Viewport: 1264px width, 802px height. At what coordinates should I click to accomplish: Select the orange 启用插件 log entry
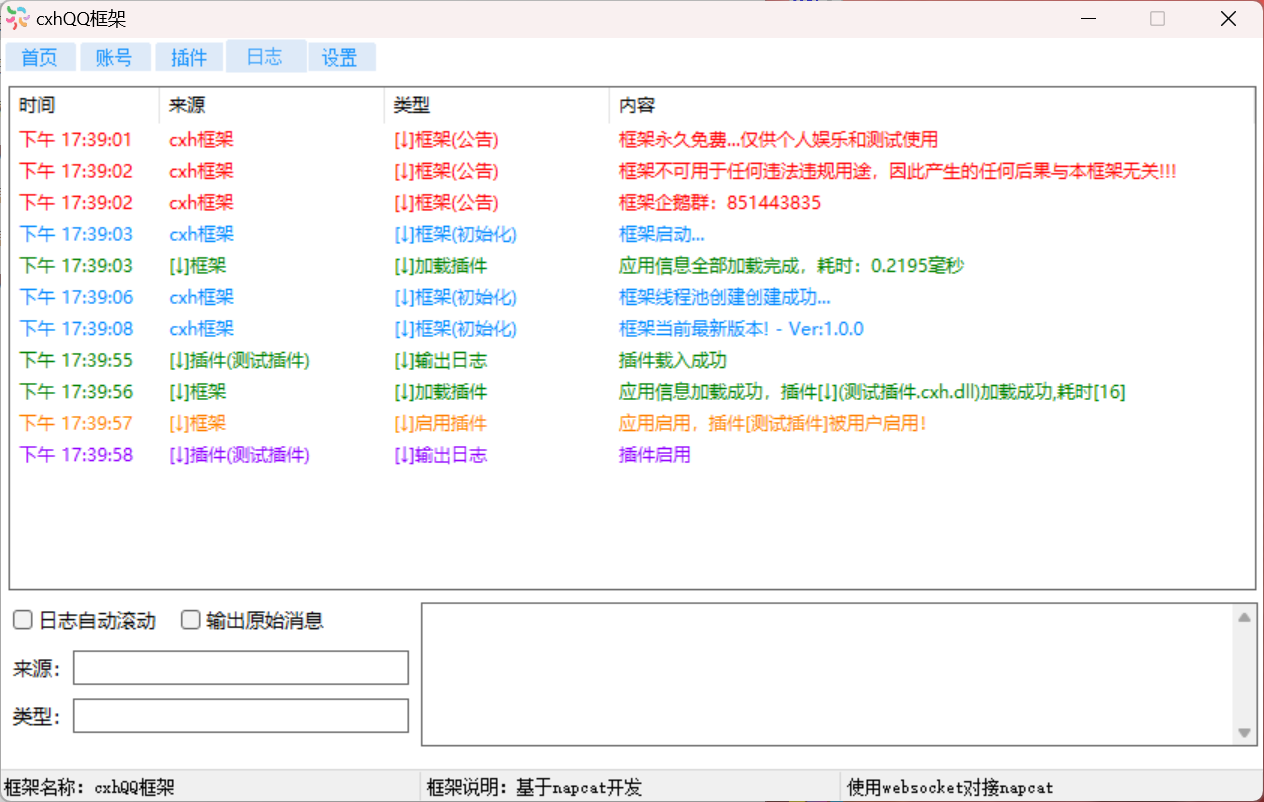440,424
